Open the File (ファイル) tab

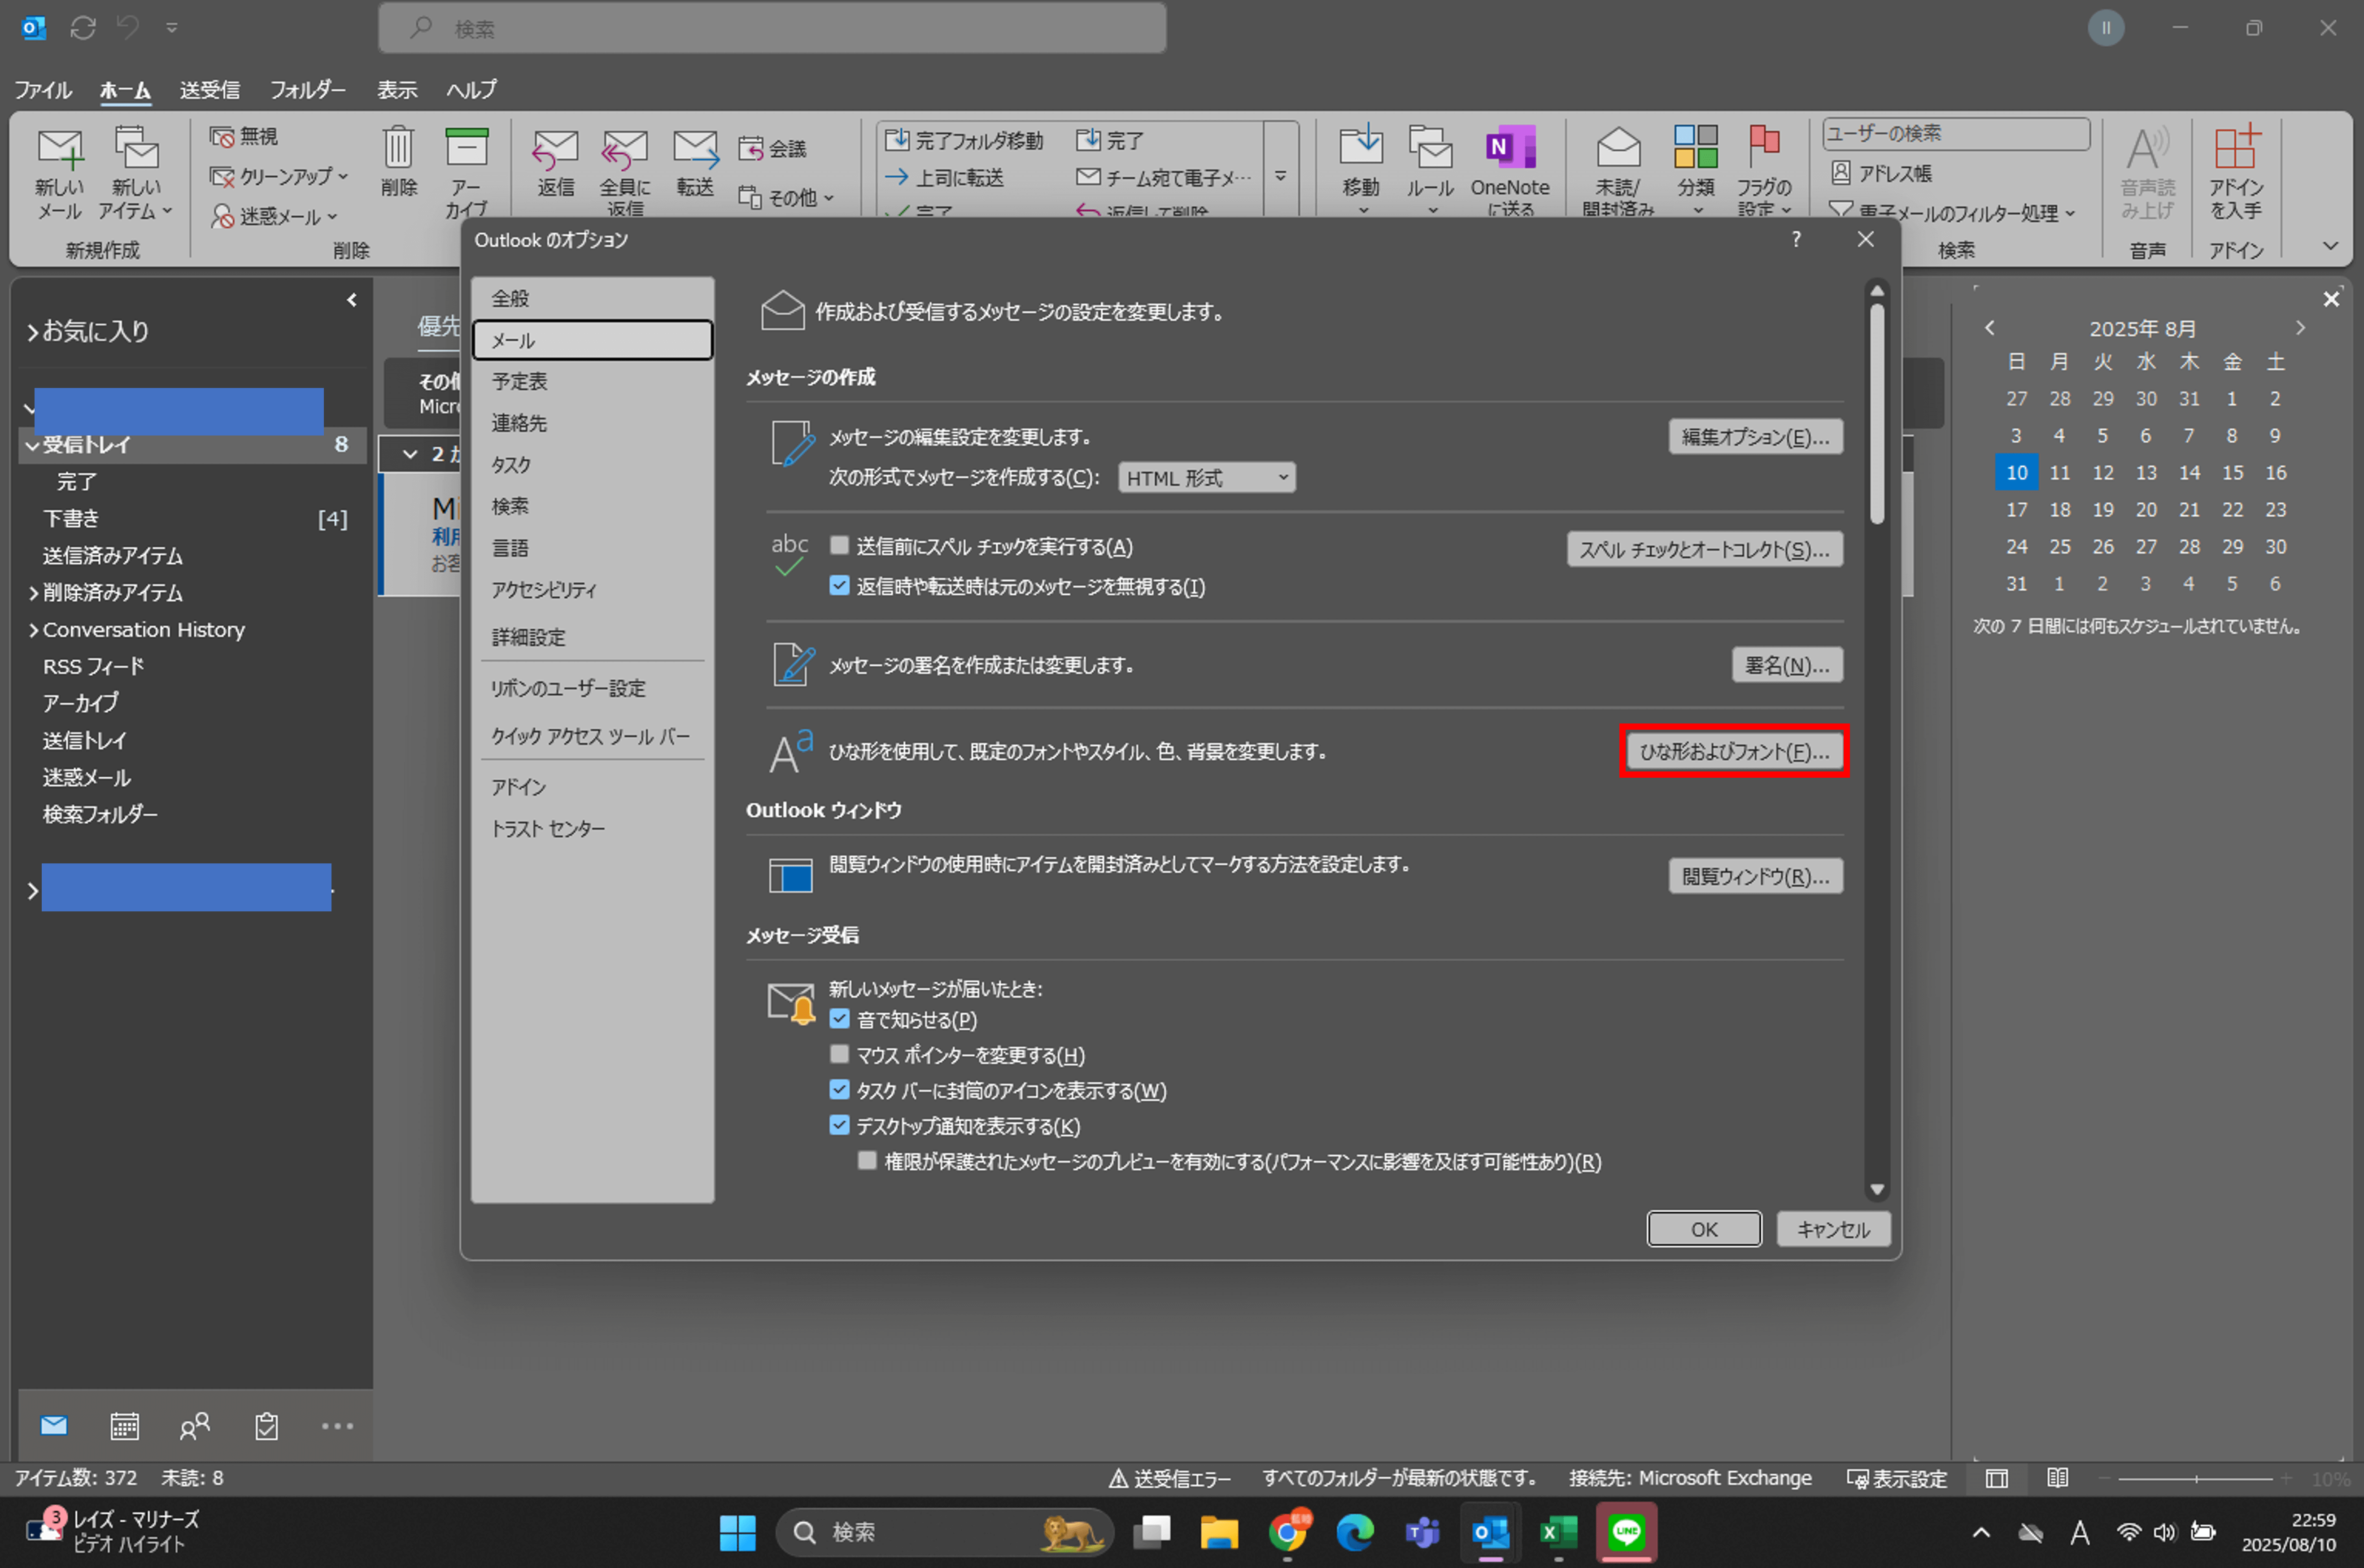[42, 90]
